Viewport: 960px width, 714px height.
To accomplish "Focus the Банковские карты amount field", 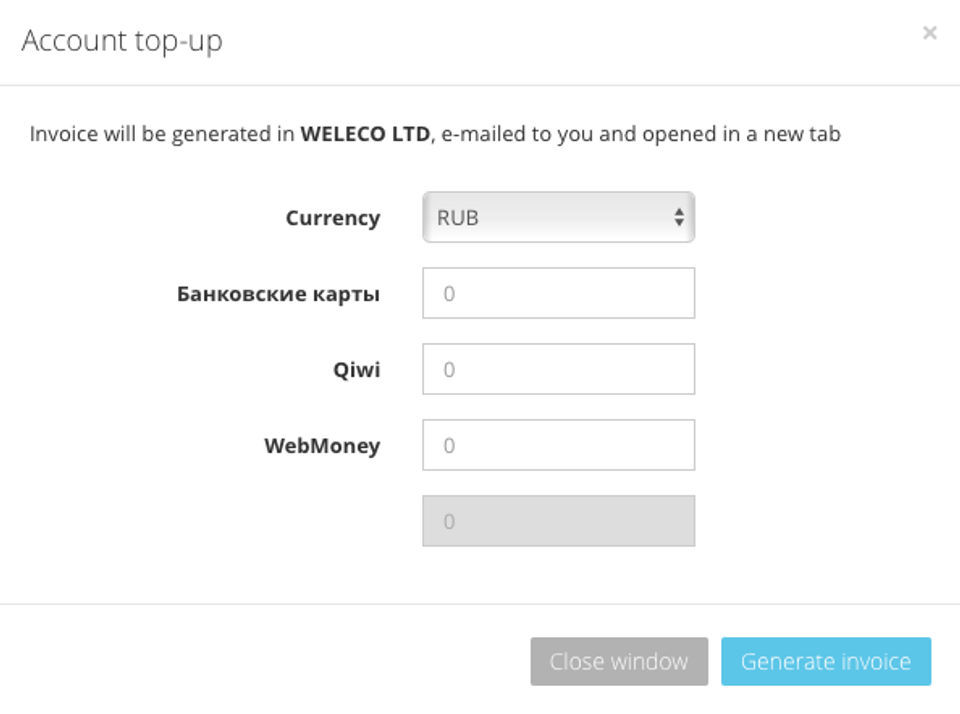I will click(x=558, y=293).
